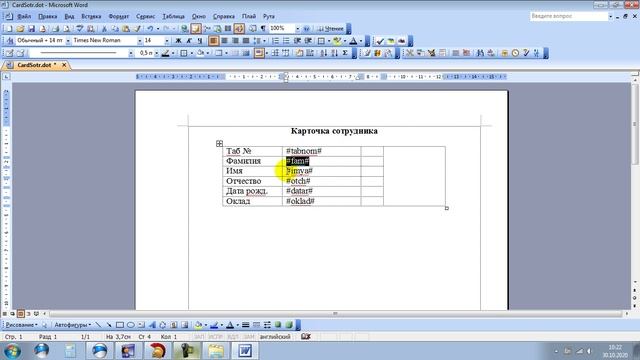The height and width of the screenshot is (360, 640).
Task: Open the Таблица menu
Action: pyautogui.click(x=173, y=16)
